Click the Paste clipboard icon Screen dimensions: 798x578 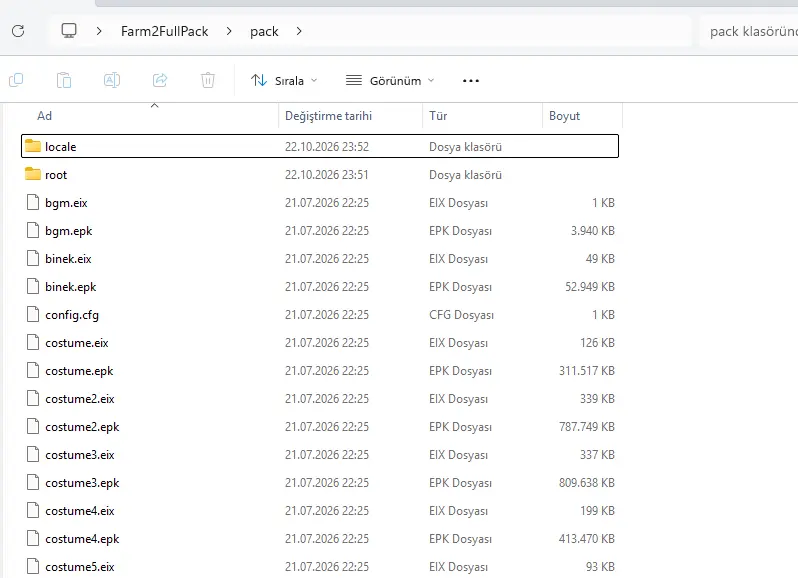(x=64, y=80)
